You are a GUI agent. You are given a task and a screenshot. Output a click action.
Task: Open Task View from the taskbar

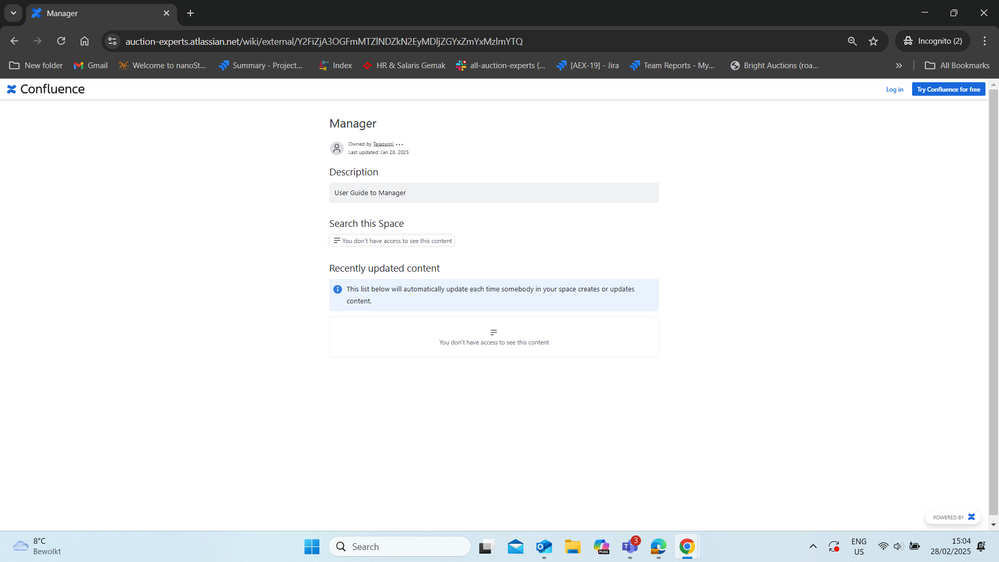486,546
